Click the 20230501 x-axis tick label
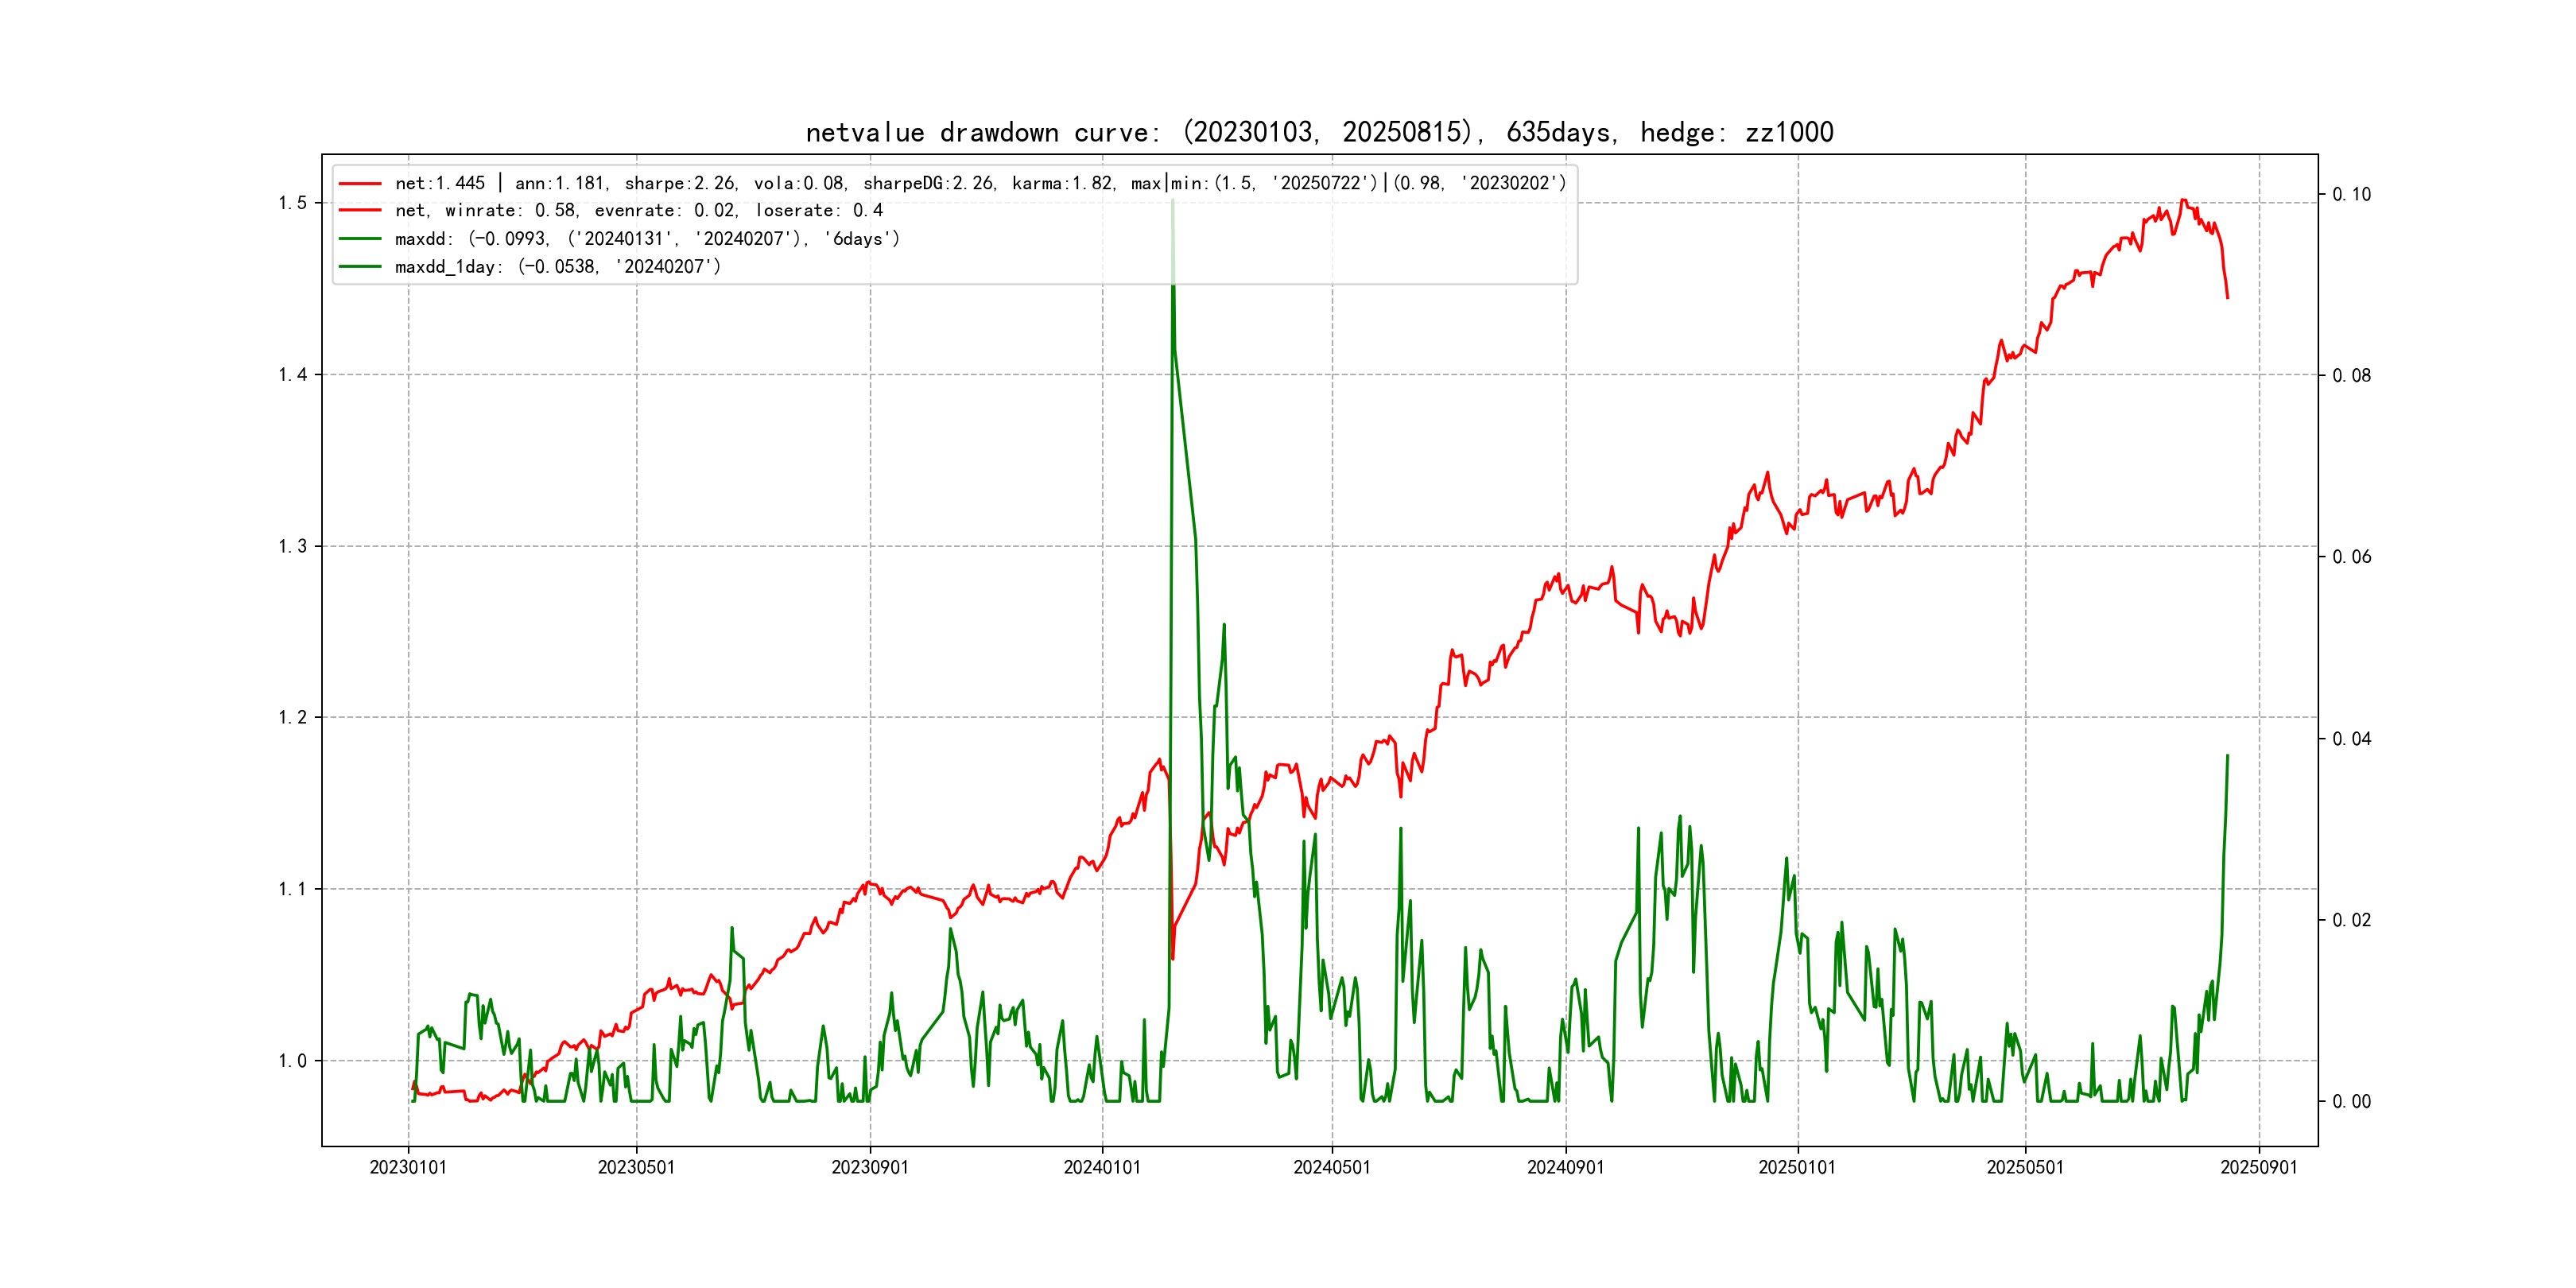The height and width of the screenshot is (1288, 2576). tap(636, 1167)
